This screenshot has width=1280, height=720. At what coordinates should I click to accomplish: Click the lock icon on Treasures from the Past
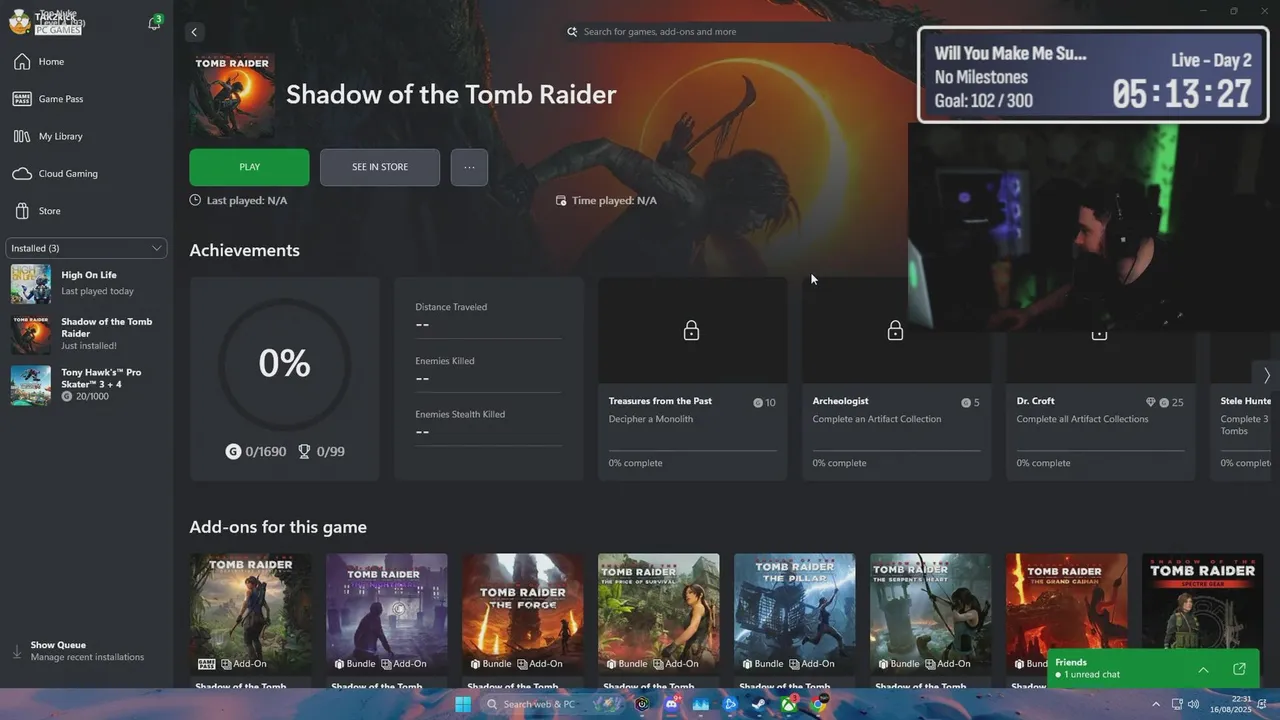click(691, 330)
